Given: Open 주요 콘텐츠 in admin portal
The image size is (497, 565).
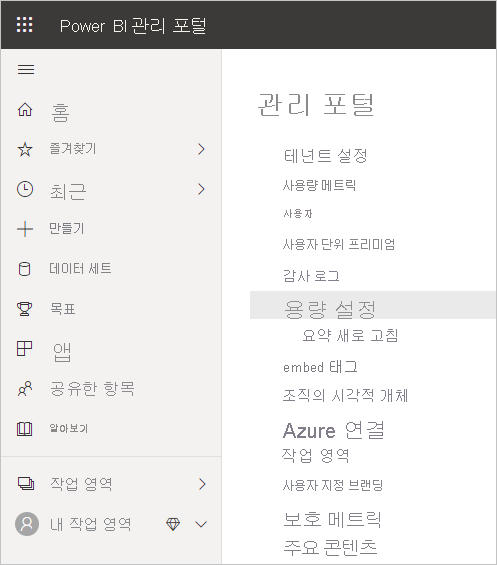Looking at the screenshot, I should (x=330, y=547).
